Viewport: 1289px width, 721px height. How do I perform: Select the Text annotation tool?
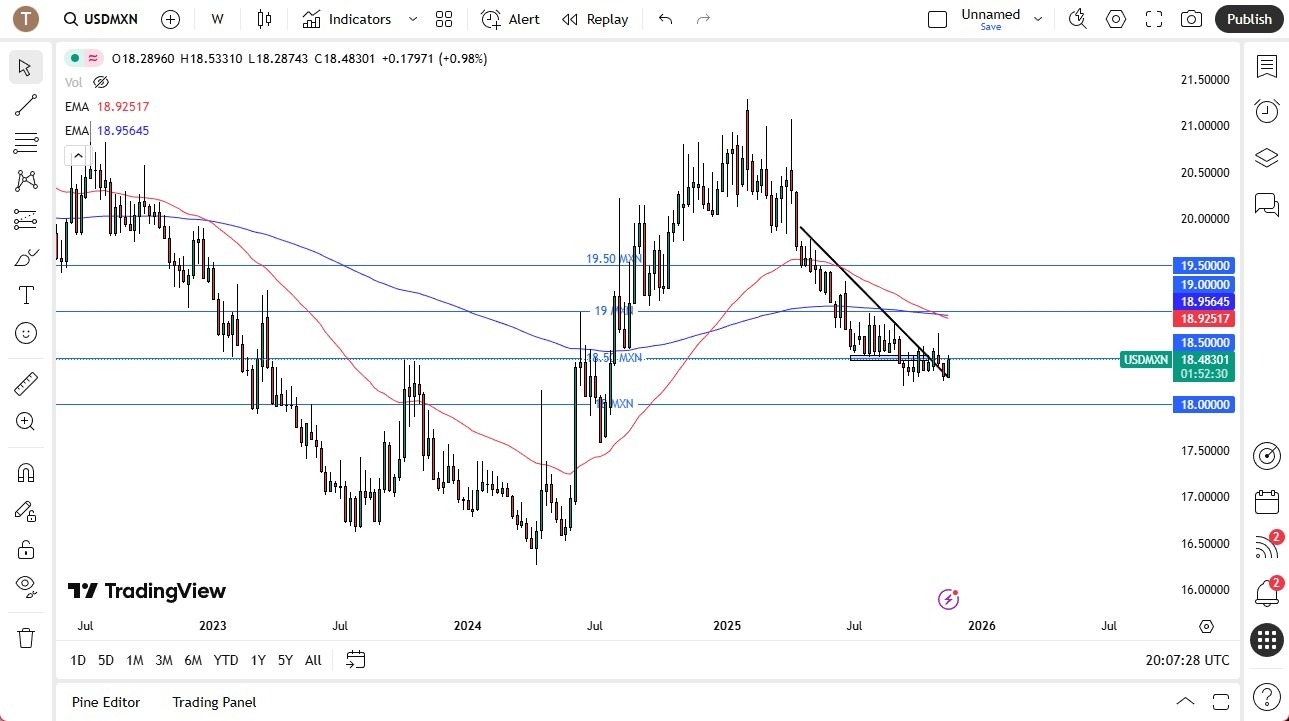coord(25,294)
